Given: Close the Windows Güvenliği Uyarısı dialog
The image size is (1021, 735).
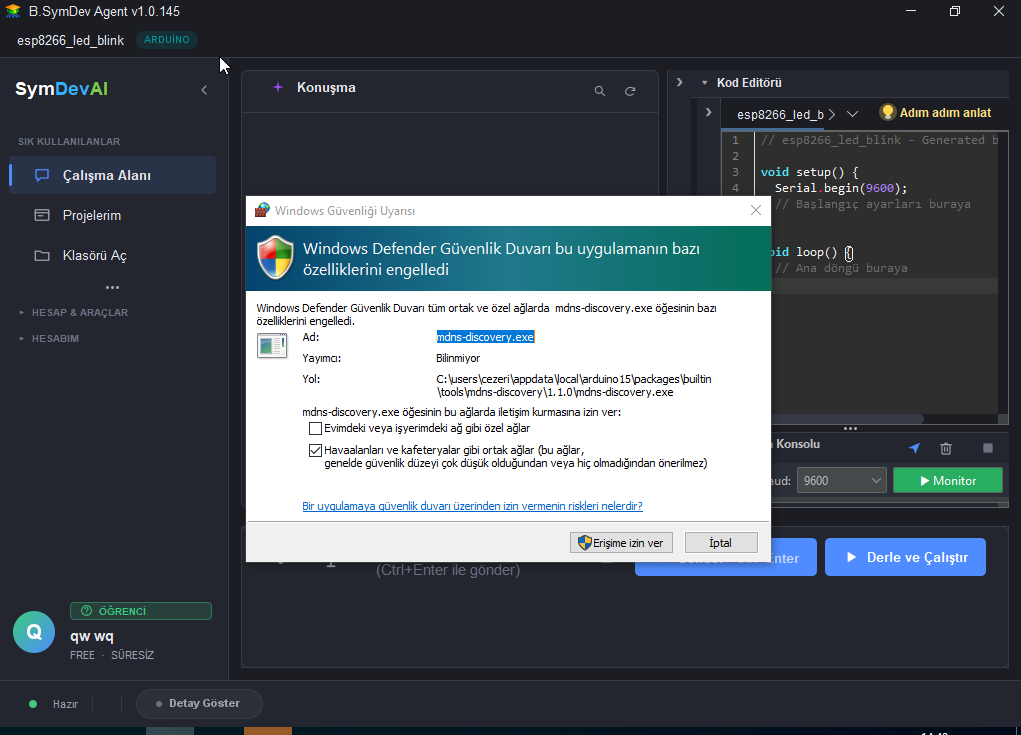Looking at the screenshot, I should [x=755, y=210].
